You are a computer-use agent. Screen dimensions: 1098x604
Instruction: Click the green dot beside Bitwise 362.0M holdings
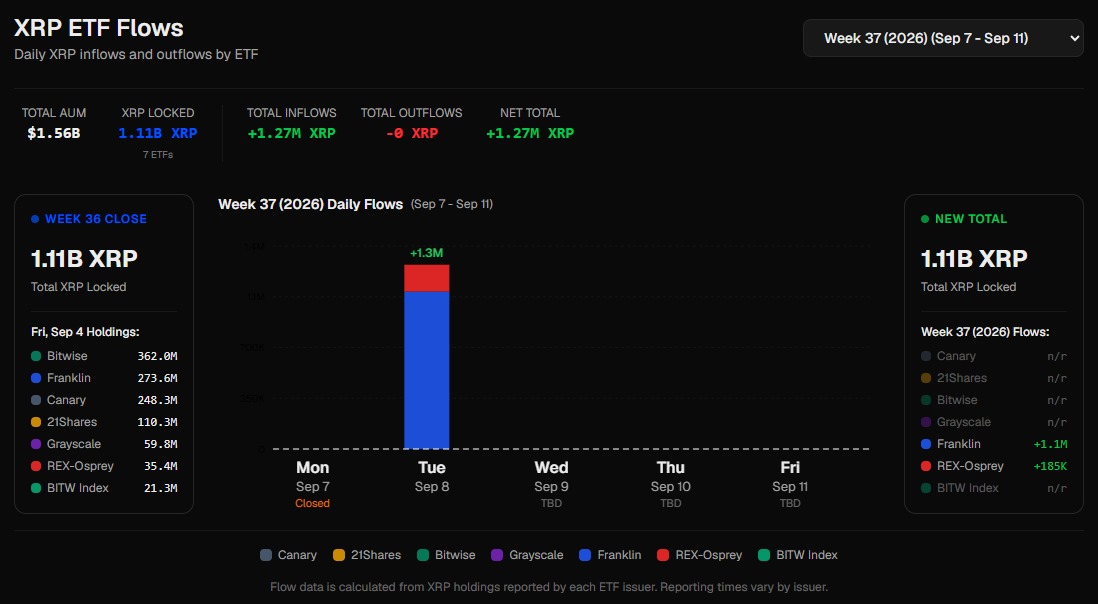point(36,356)
